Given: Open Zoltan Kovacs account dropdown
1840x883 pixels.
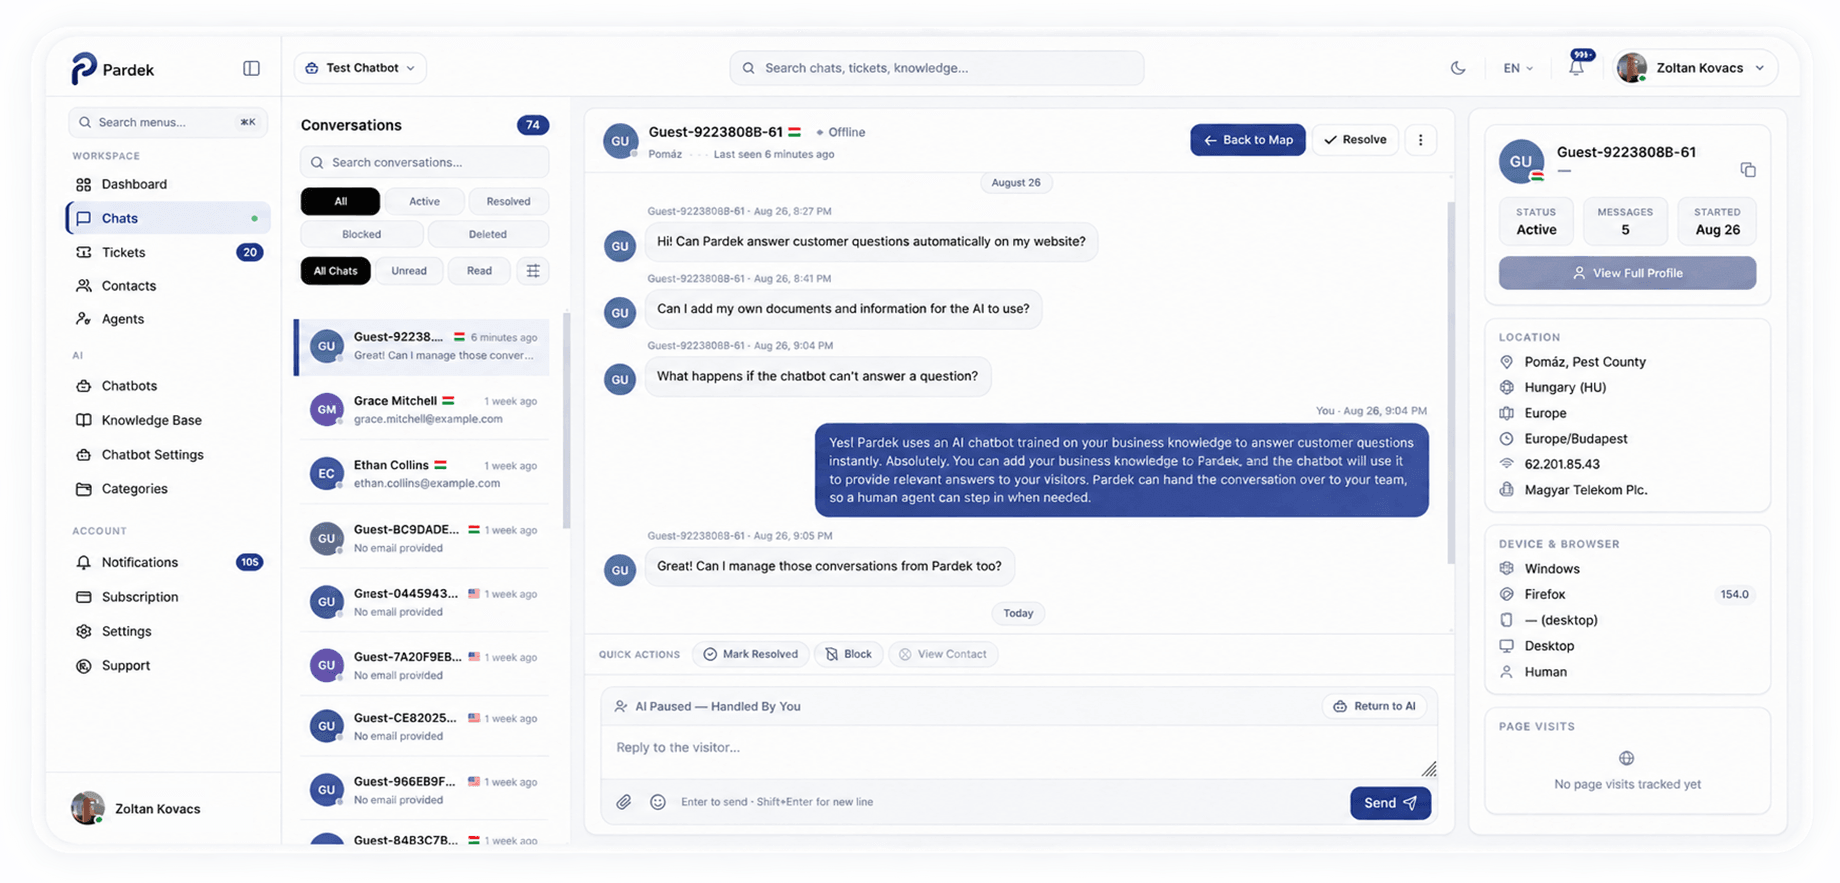Looking at the screenshot, I should [x=1695, y=68].
